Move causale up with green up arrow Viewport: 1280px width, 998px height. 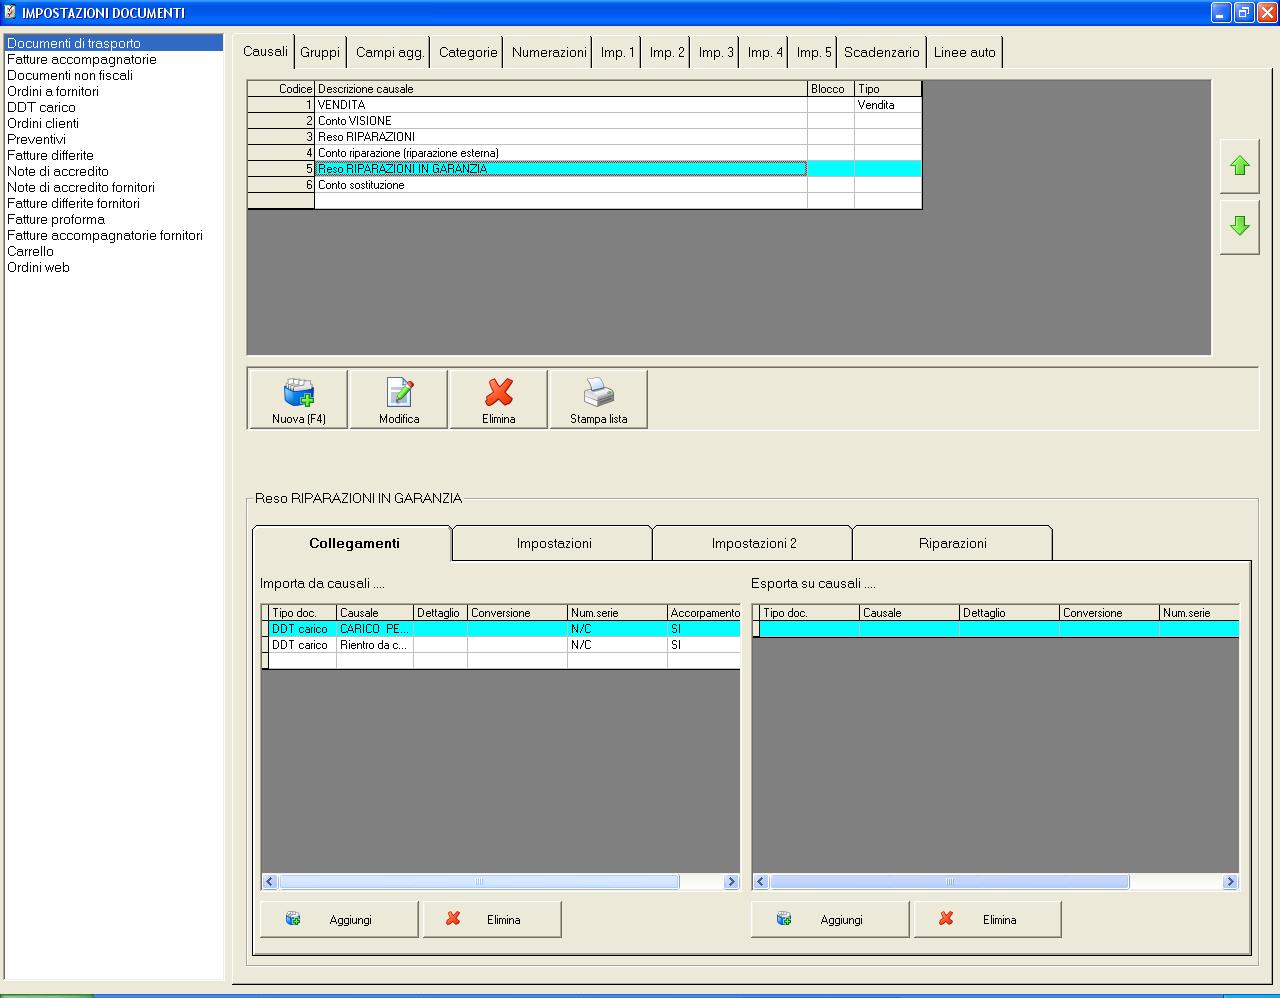(1240, 166)
